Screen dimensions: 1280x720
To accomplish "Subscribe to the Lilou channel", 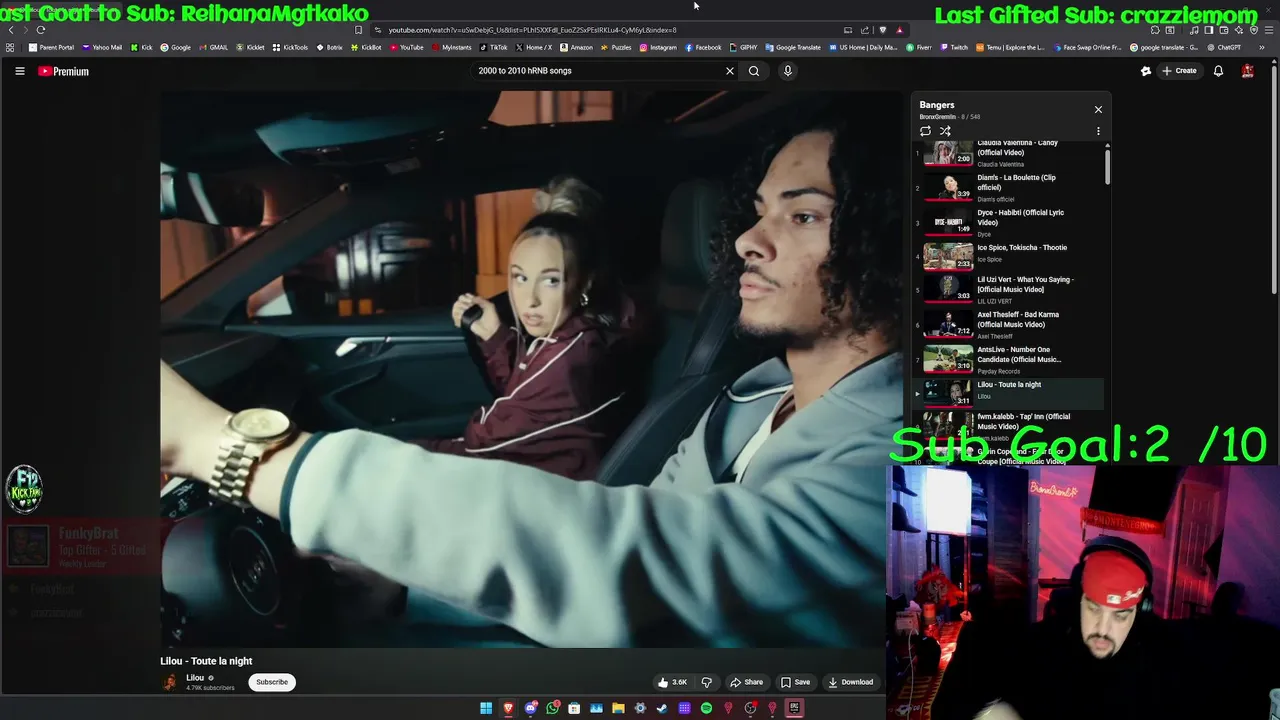I will (x=271, y=682).
